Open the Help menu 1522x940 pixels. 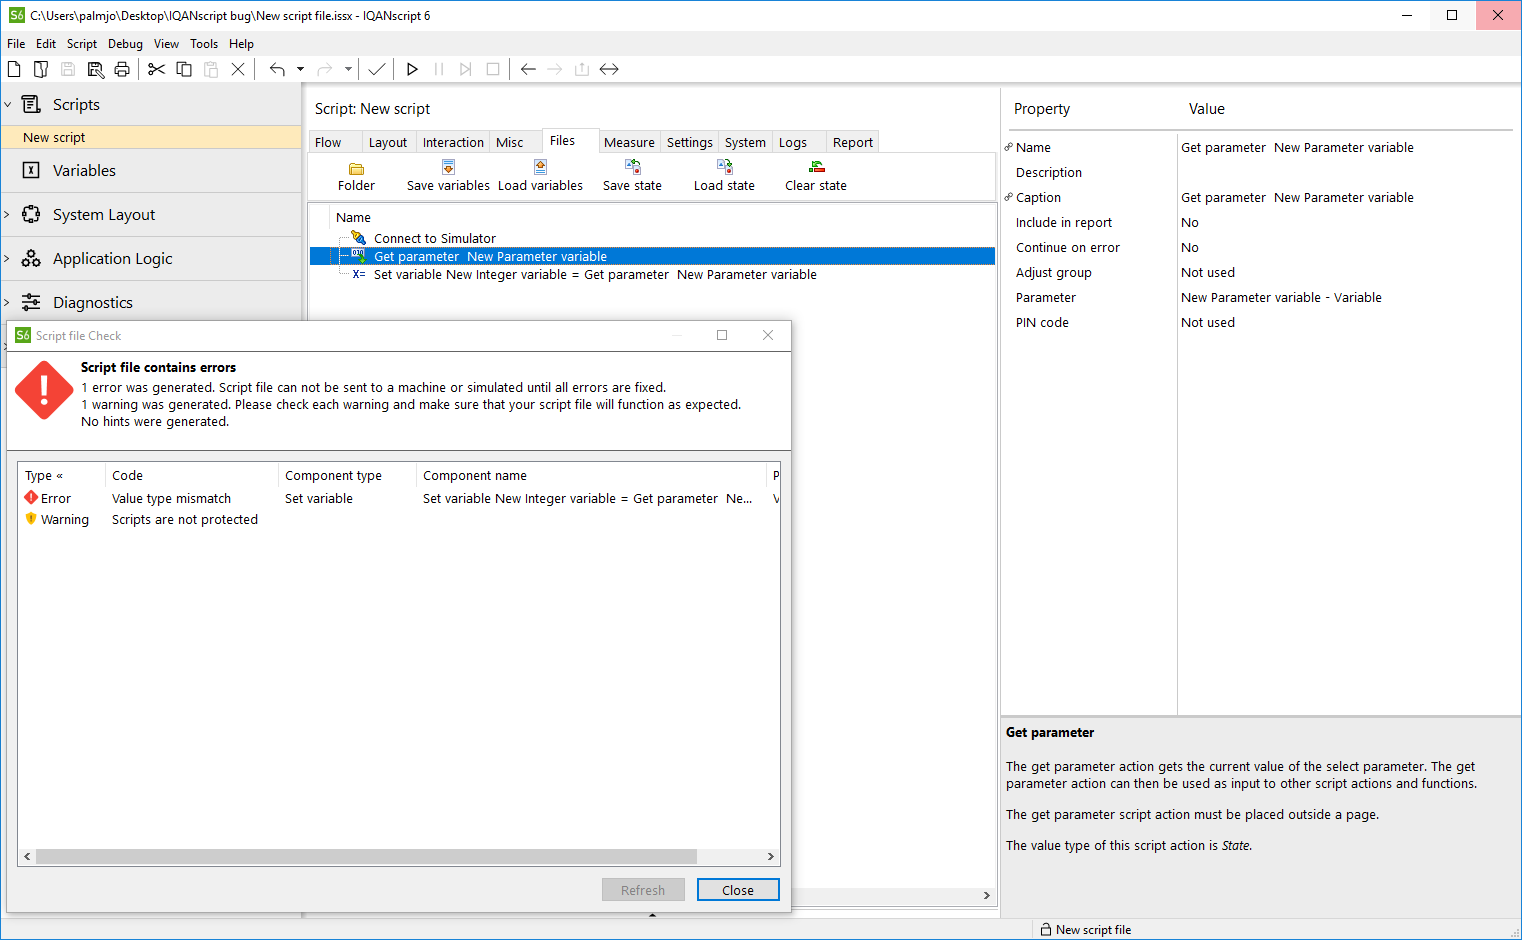click(241, 44)
